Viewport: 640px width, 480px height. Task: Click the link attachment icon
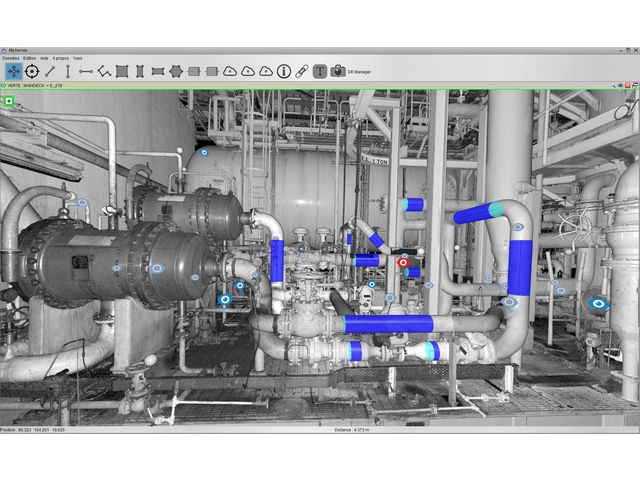click(x=301, y=71)
